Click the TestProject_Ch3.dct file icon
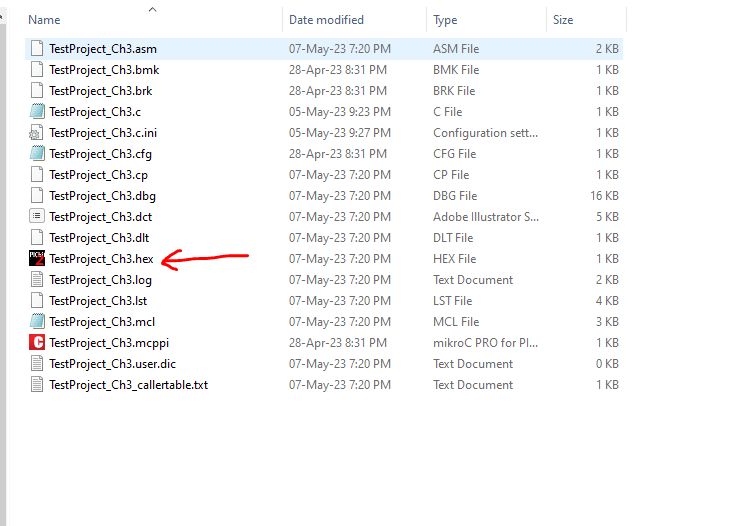 [37, 217]
